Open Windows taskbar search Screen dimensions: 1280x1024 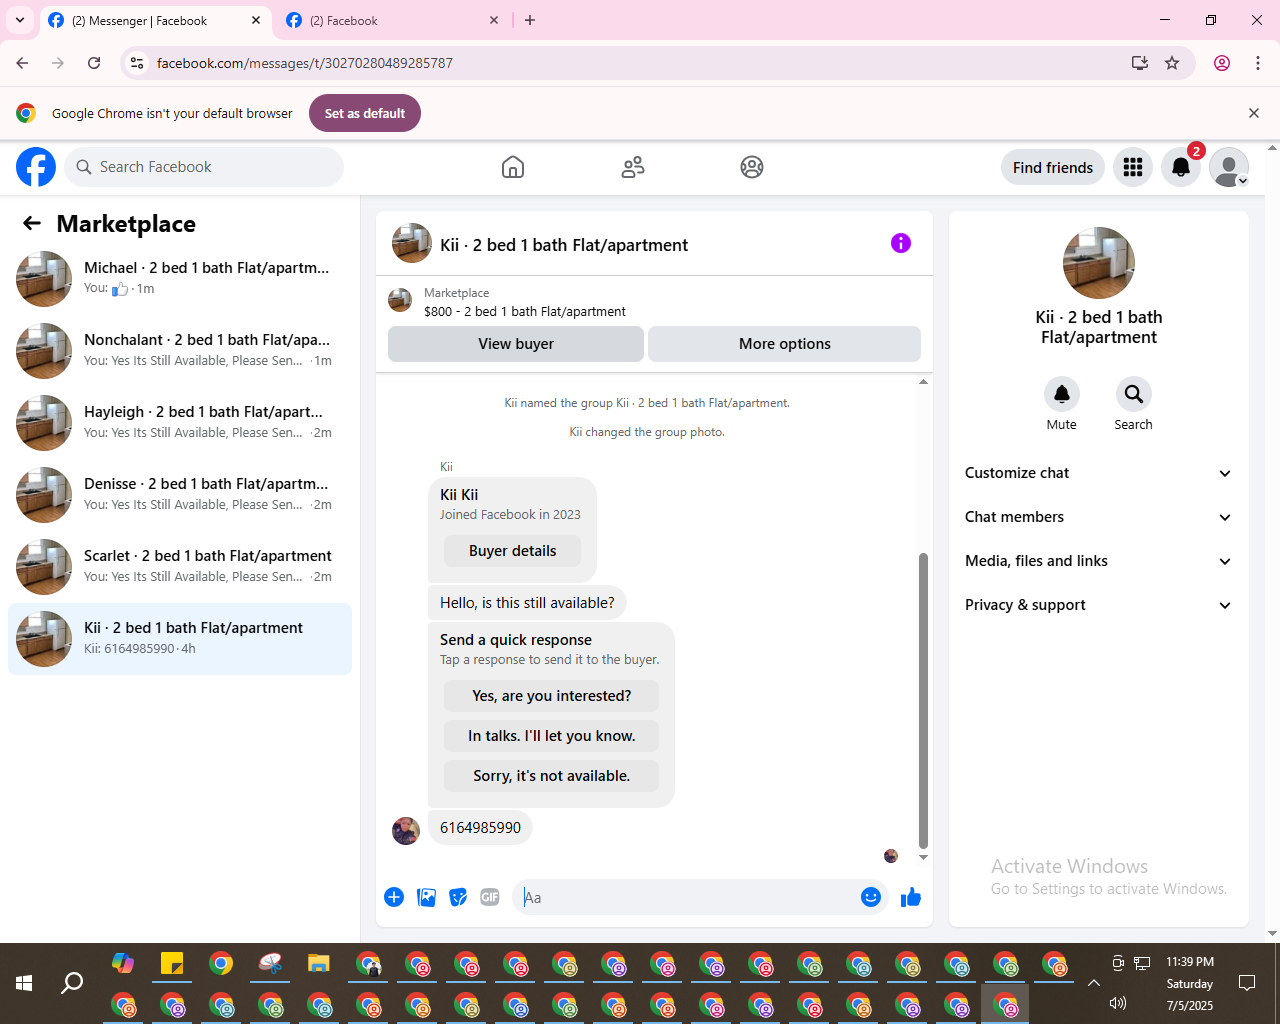point(72,983)
